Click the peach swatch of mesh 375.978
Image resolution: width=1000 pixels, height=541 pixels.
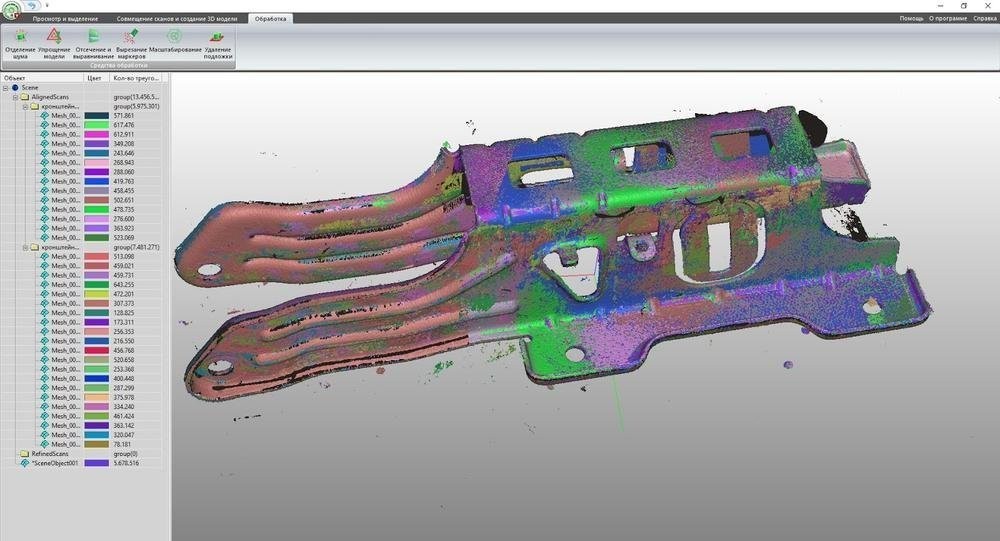pyautogui.click(x=97, y=397)
